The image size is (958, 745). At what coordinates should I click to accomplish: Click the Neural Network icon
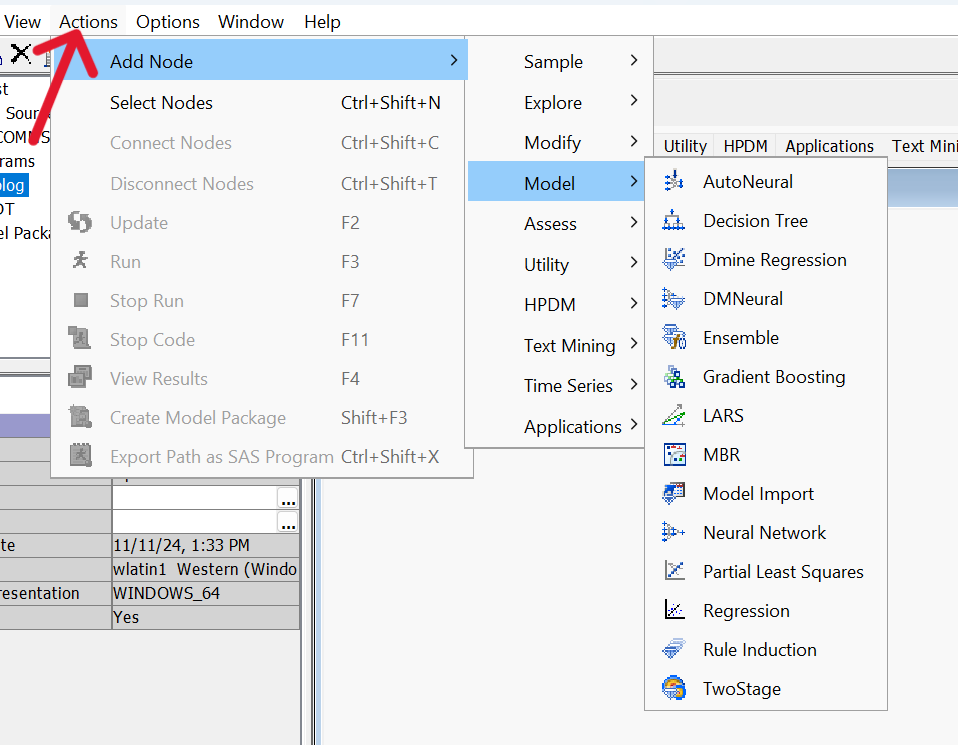674,533
